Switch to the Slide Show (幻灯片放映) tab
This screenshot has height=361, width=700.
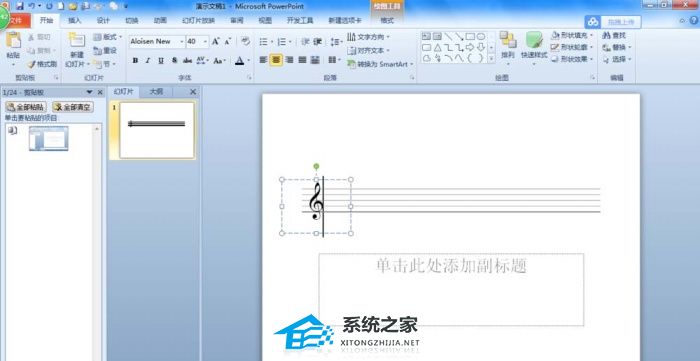198,21
